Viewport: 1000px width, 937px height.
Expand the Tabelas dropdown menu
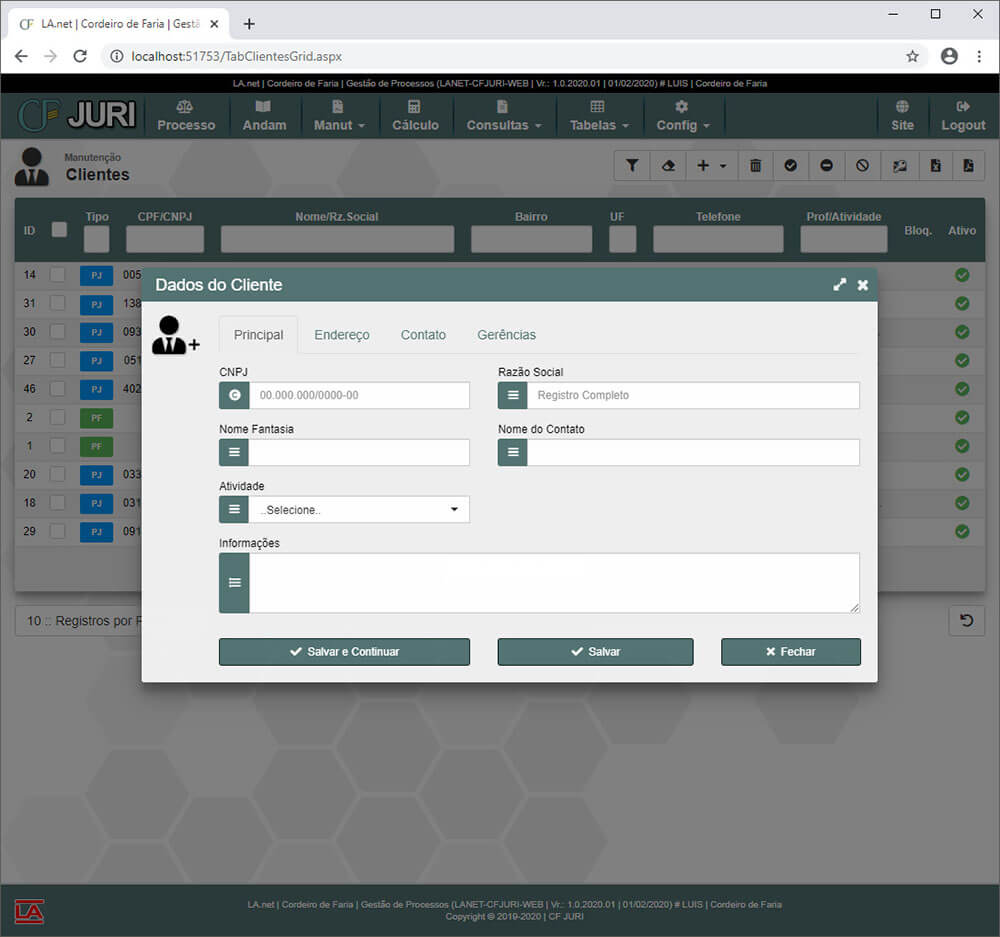point(599,116)
